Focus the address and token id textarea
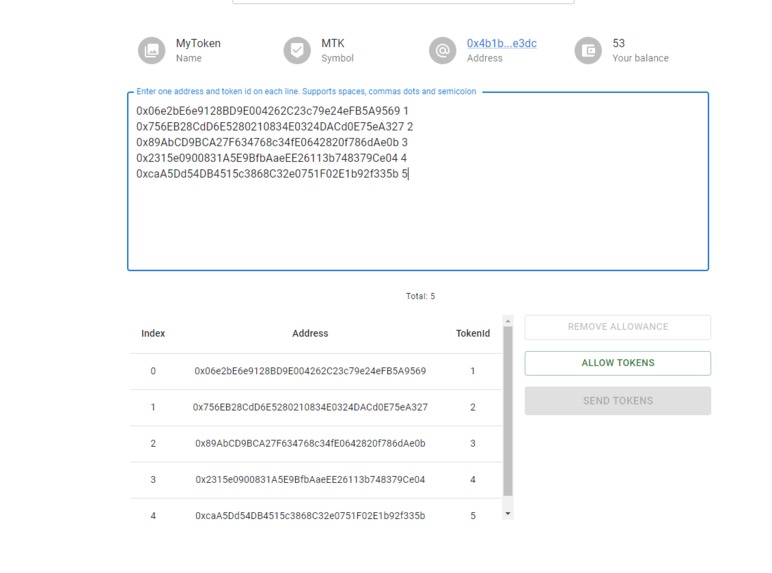Image resolution: width=772 pixels, height=573 pixels. pyautogui.click(x=418, y=181)
